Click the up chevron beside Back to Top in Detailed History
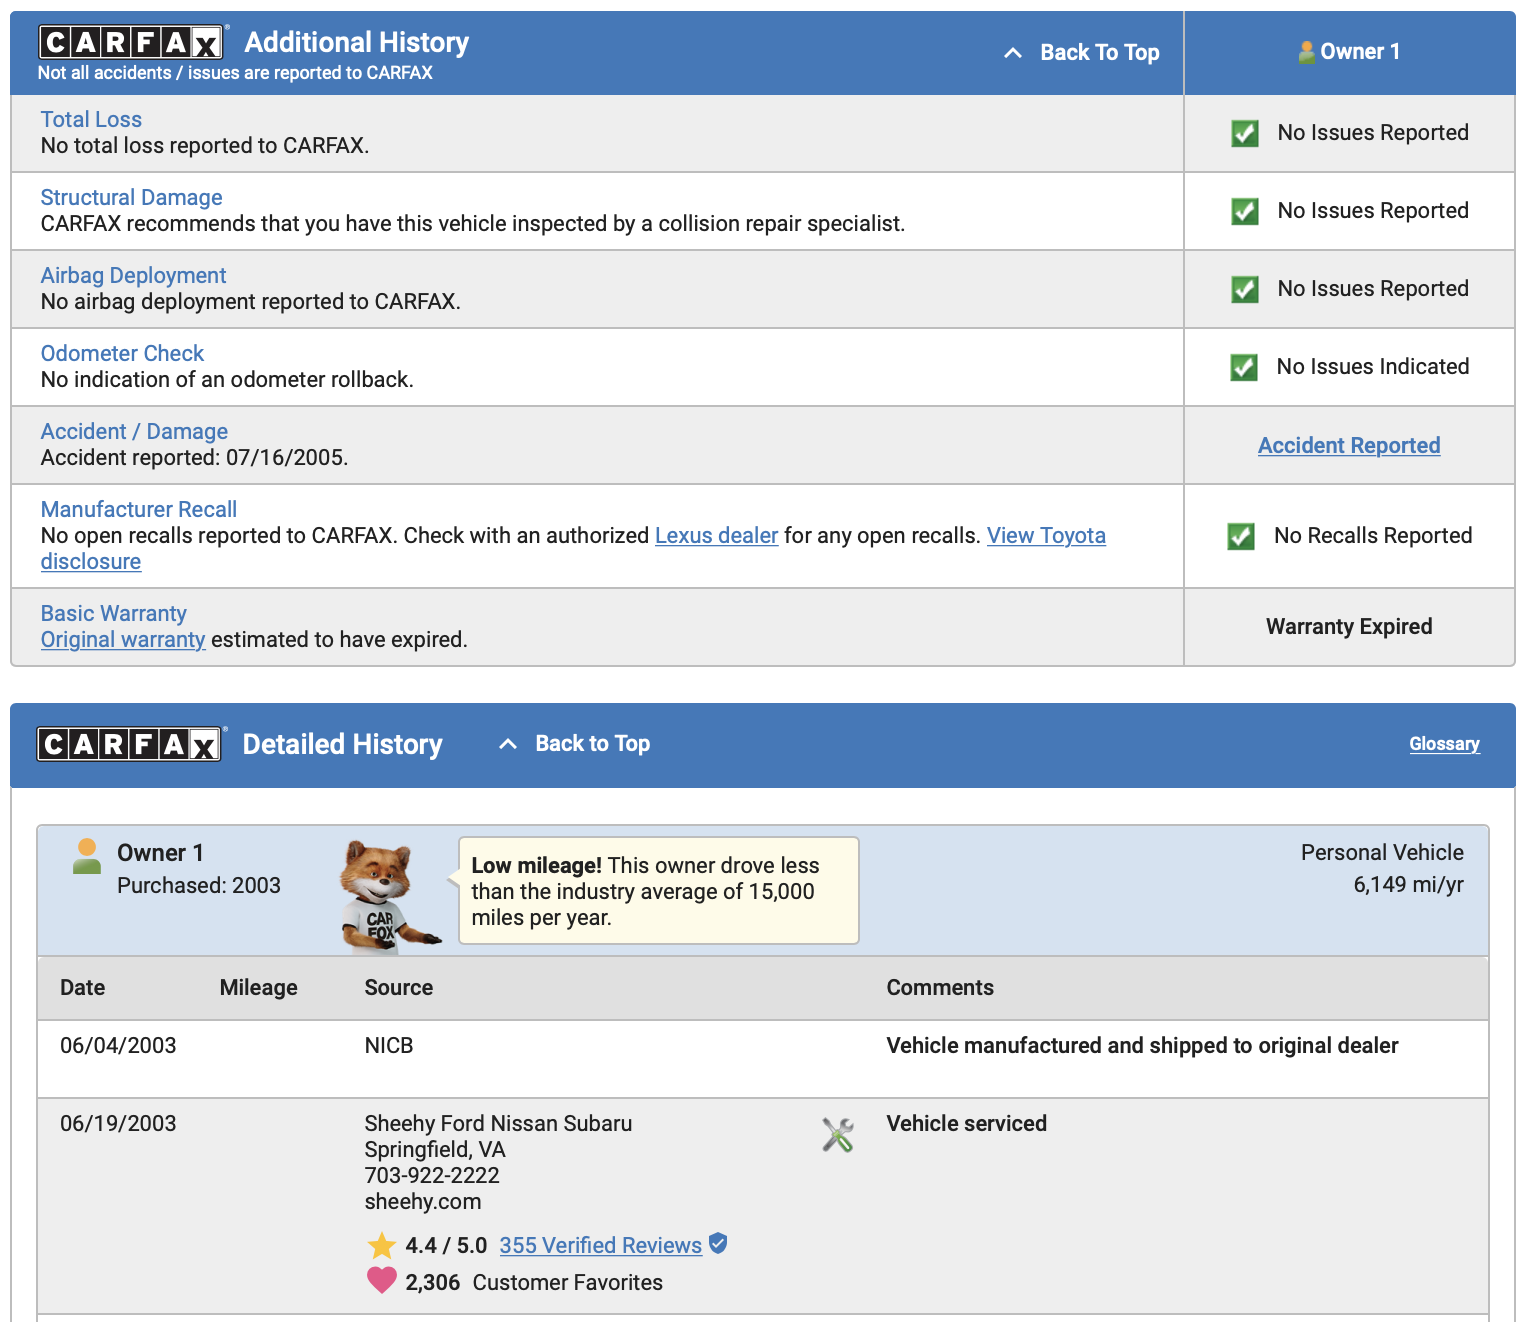 coord(508,744)
